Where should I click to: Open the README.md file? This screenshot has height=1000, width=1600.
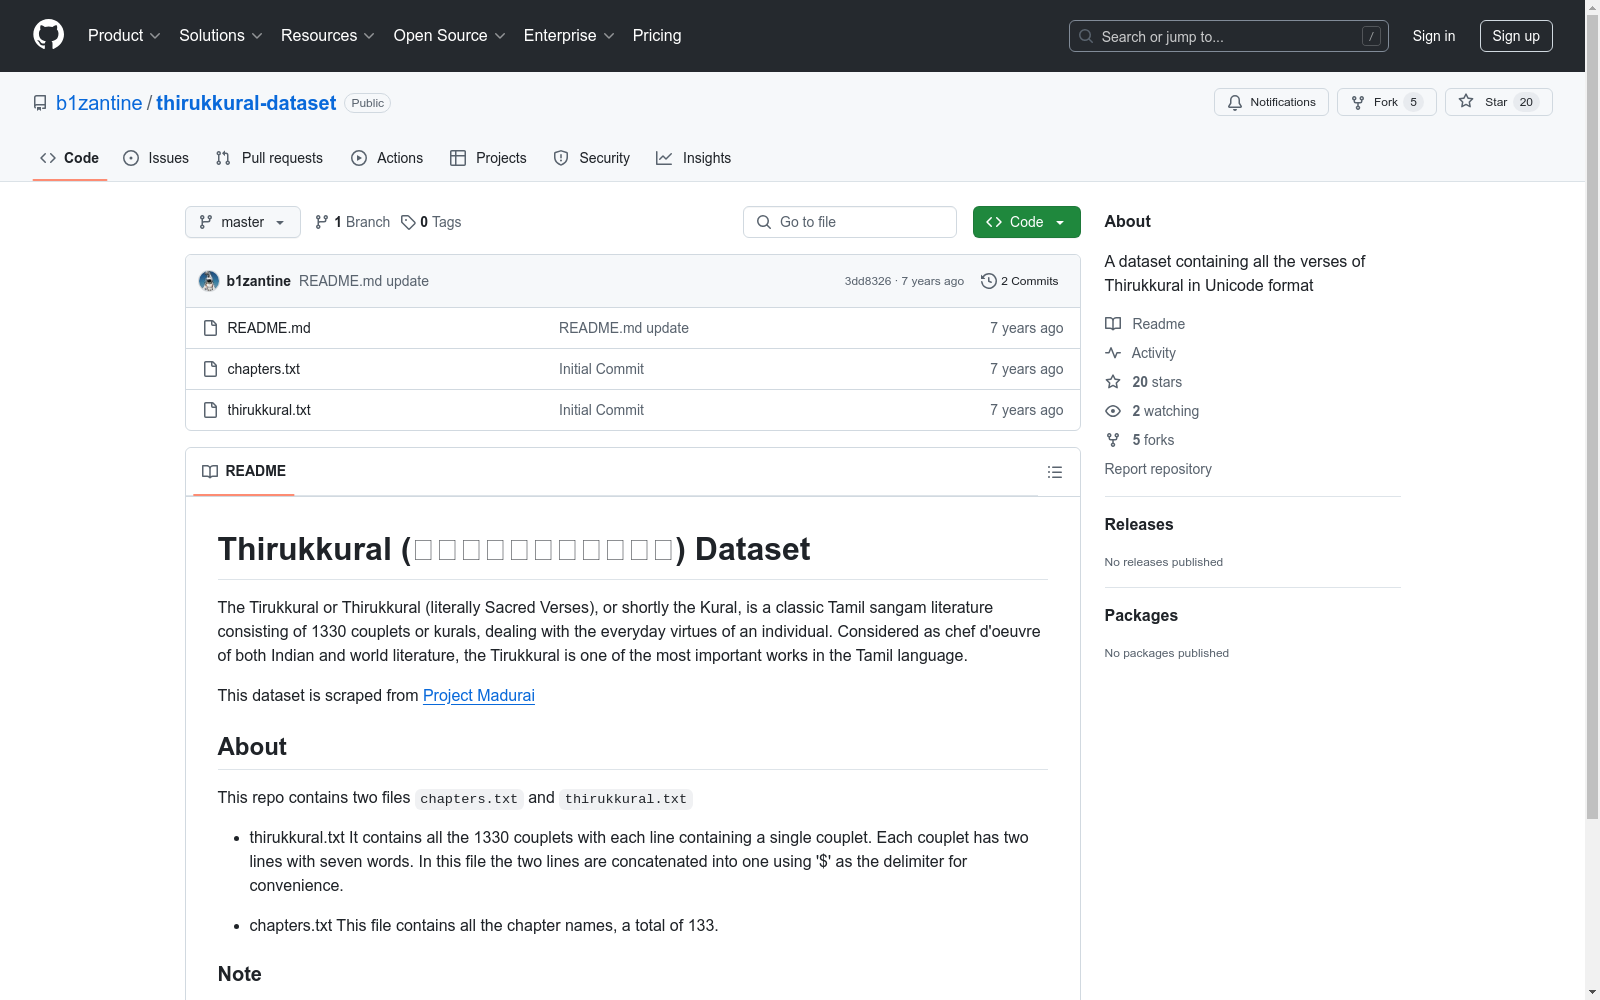tap(269, 328)
